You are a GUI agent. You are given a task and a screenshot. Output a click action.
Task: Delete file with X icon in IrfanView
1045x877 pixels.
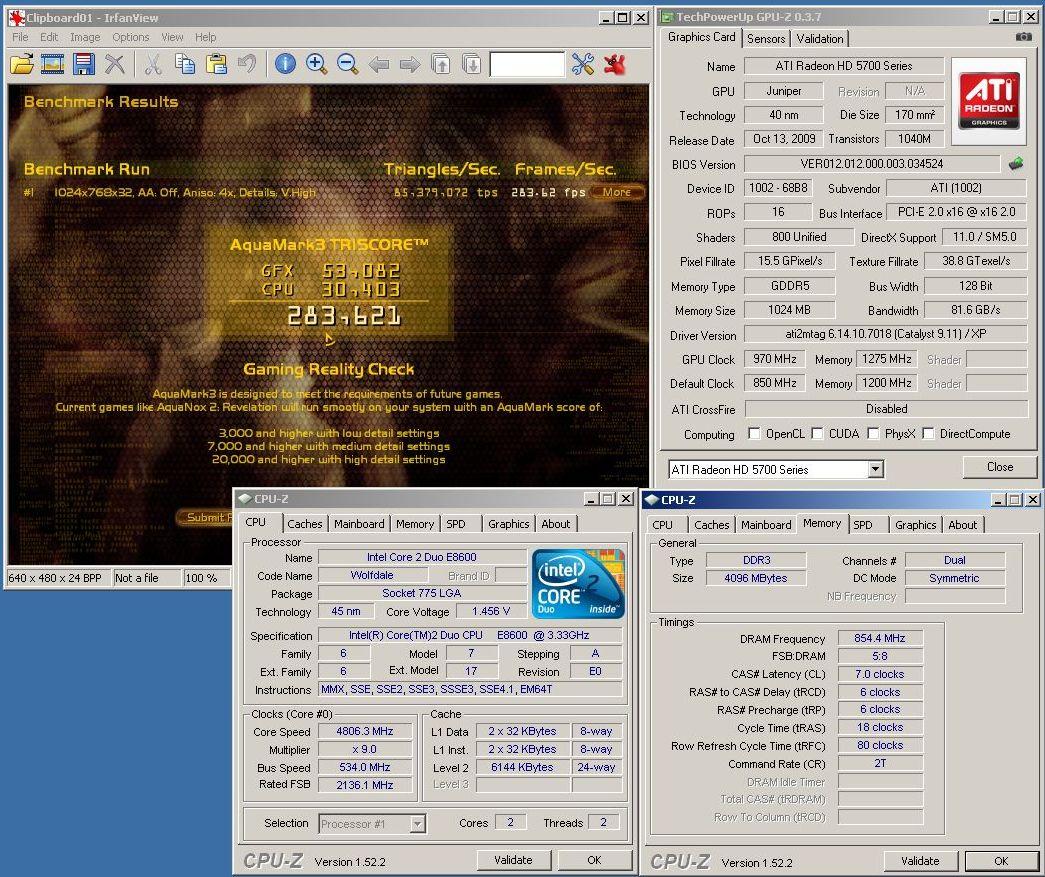pyautogui.click(x=115, y=65)
